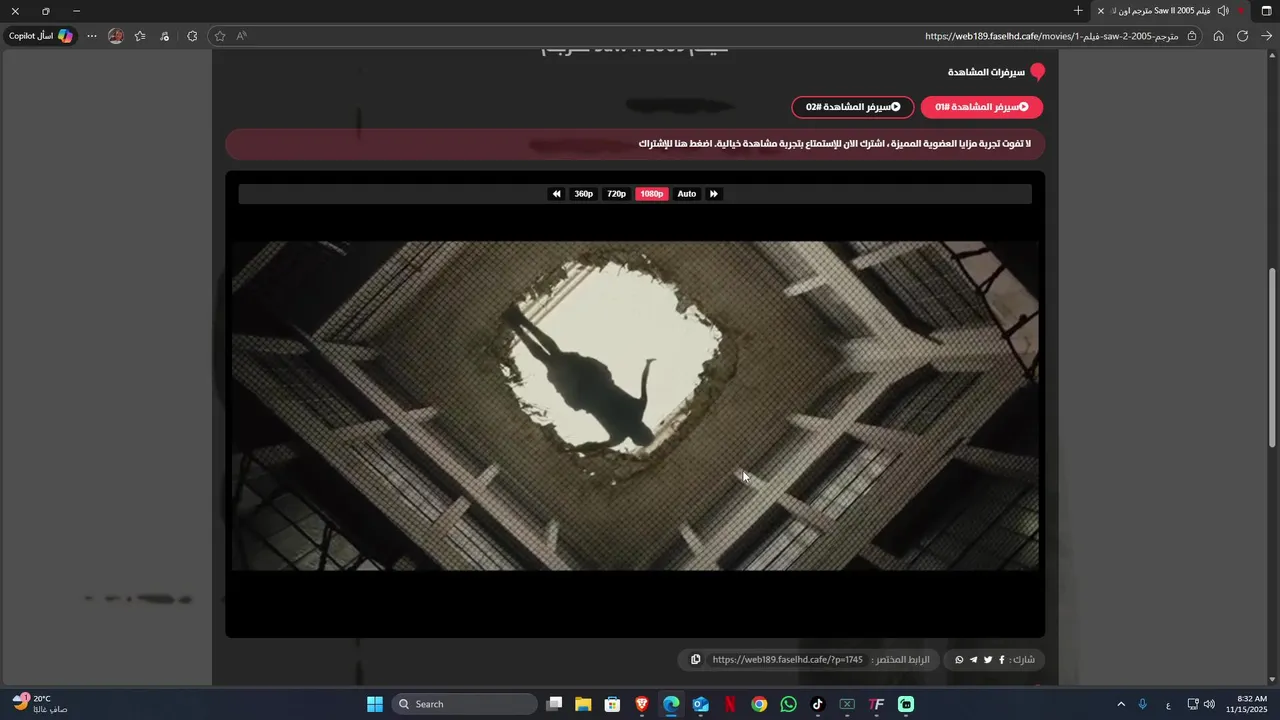Close the Saw II 2005 tab
This screenshot has width=1280, height=720.
1101,11
